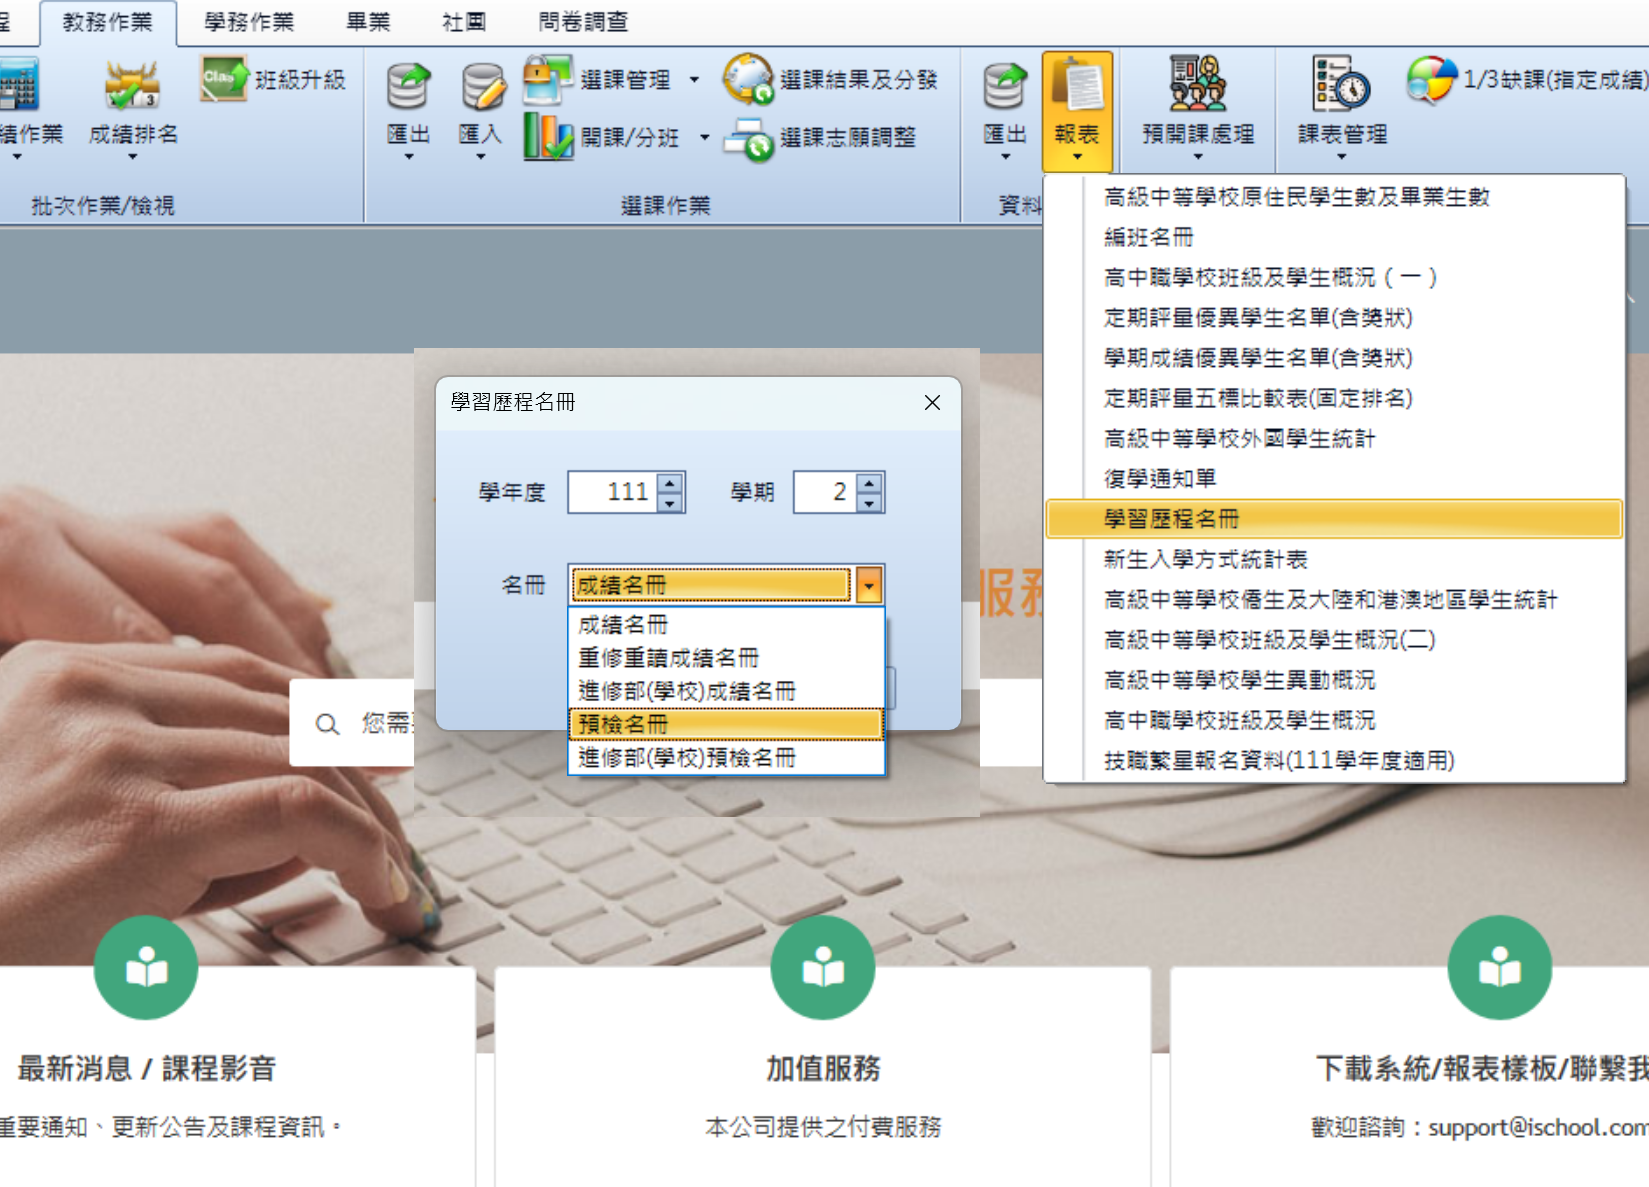
Task: Choose 高級中等學校外國學生統計 report
Action: click(1334, 438)
